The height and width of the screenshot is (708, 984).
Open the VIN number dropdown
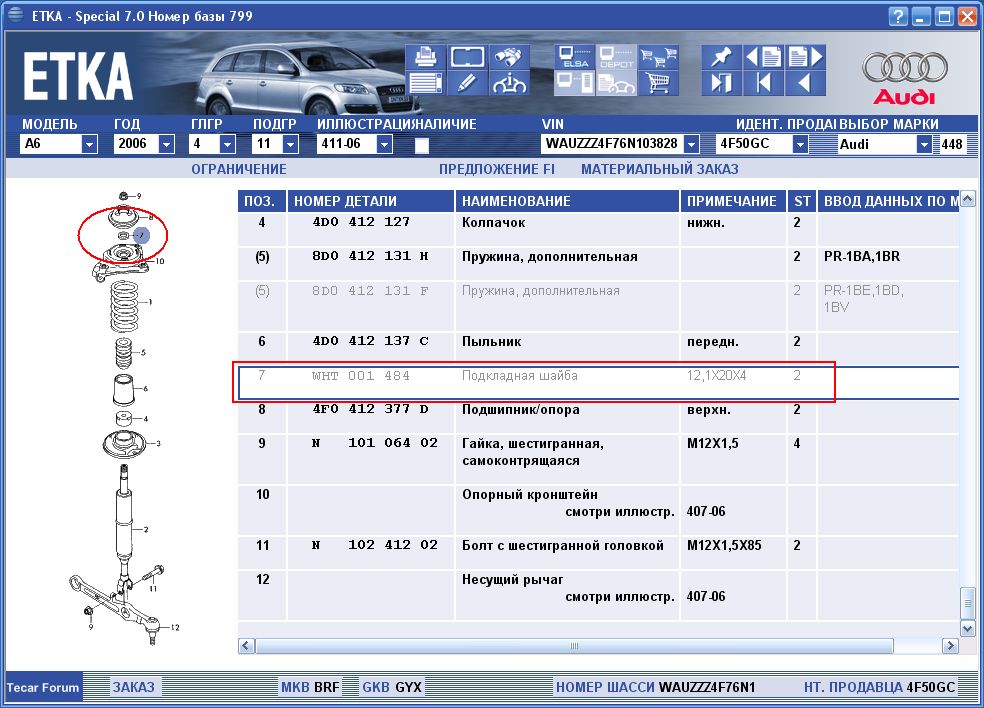point(691,145)
